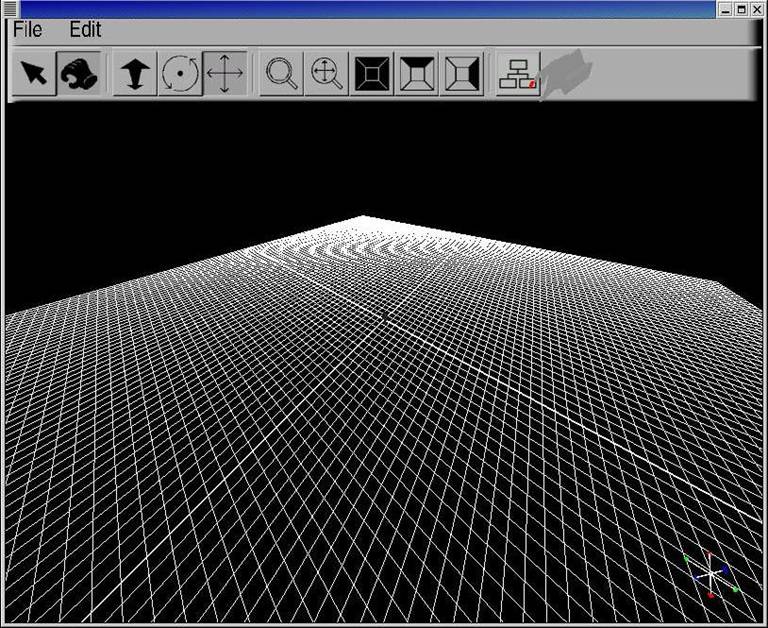Maximize the application window
This screenshot has width=768, height=628.
coord(742,9)
